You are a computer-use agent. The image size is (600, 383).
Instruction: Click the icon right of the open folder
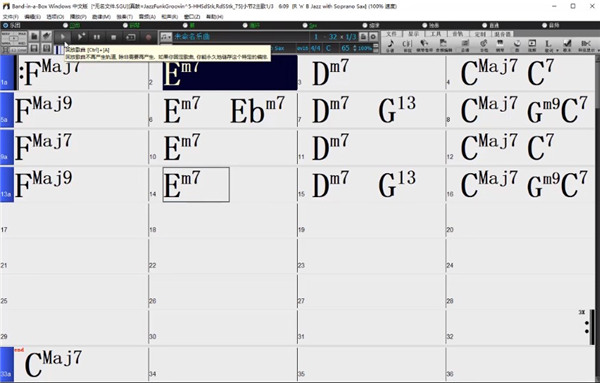pyautogui.click(x=47, y=36)
